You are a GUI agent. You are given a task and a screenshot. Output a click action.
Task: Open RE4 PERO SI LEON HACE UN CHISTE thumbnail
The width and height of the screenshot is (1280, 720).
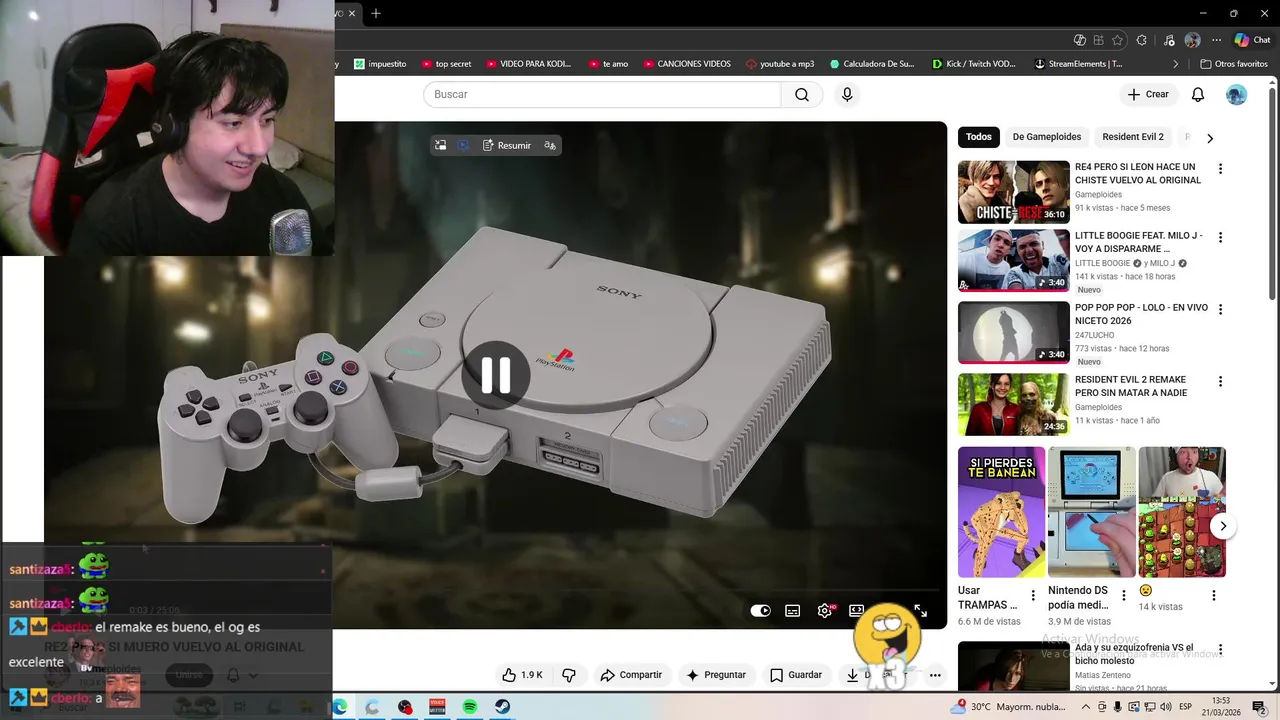[x=1014, y=192]
